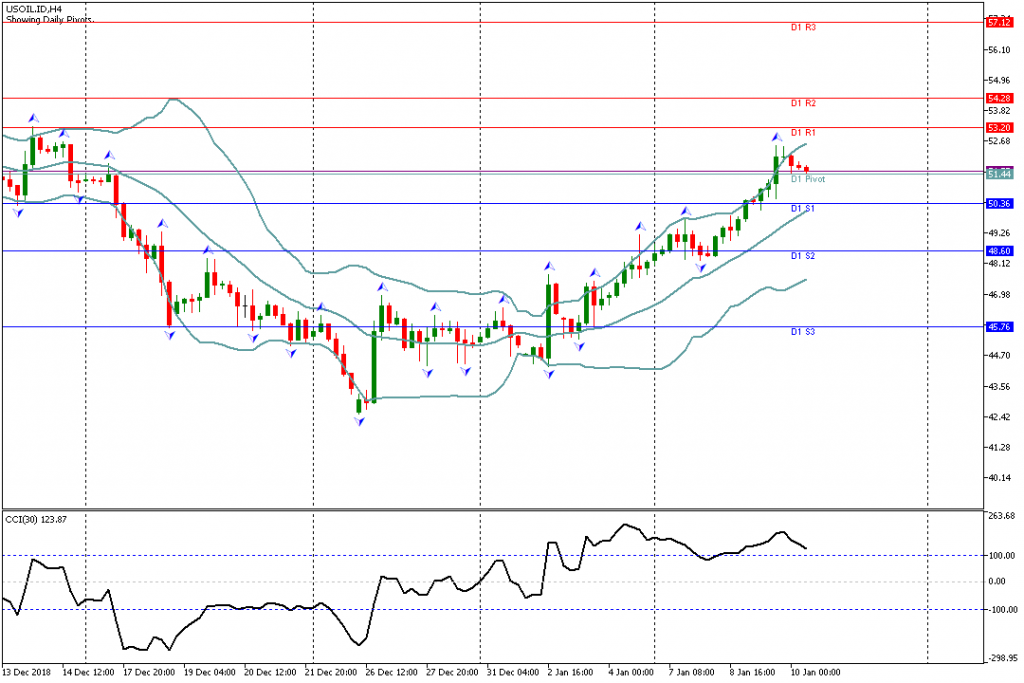
Task: Click the 4 Jan 00:00 time axis label
Action: 633,673
